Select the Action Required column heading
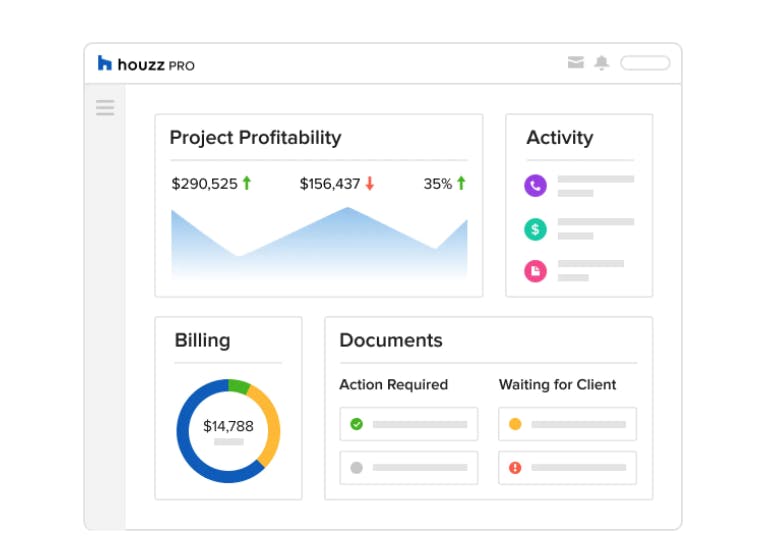The width and height of the screenshot is (760, 555). (x=393, y=385)
